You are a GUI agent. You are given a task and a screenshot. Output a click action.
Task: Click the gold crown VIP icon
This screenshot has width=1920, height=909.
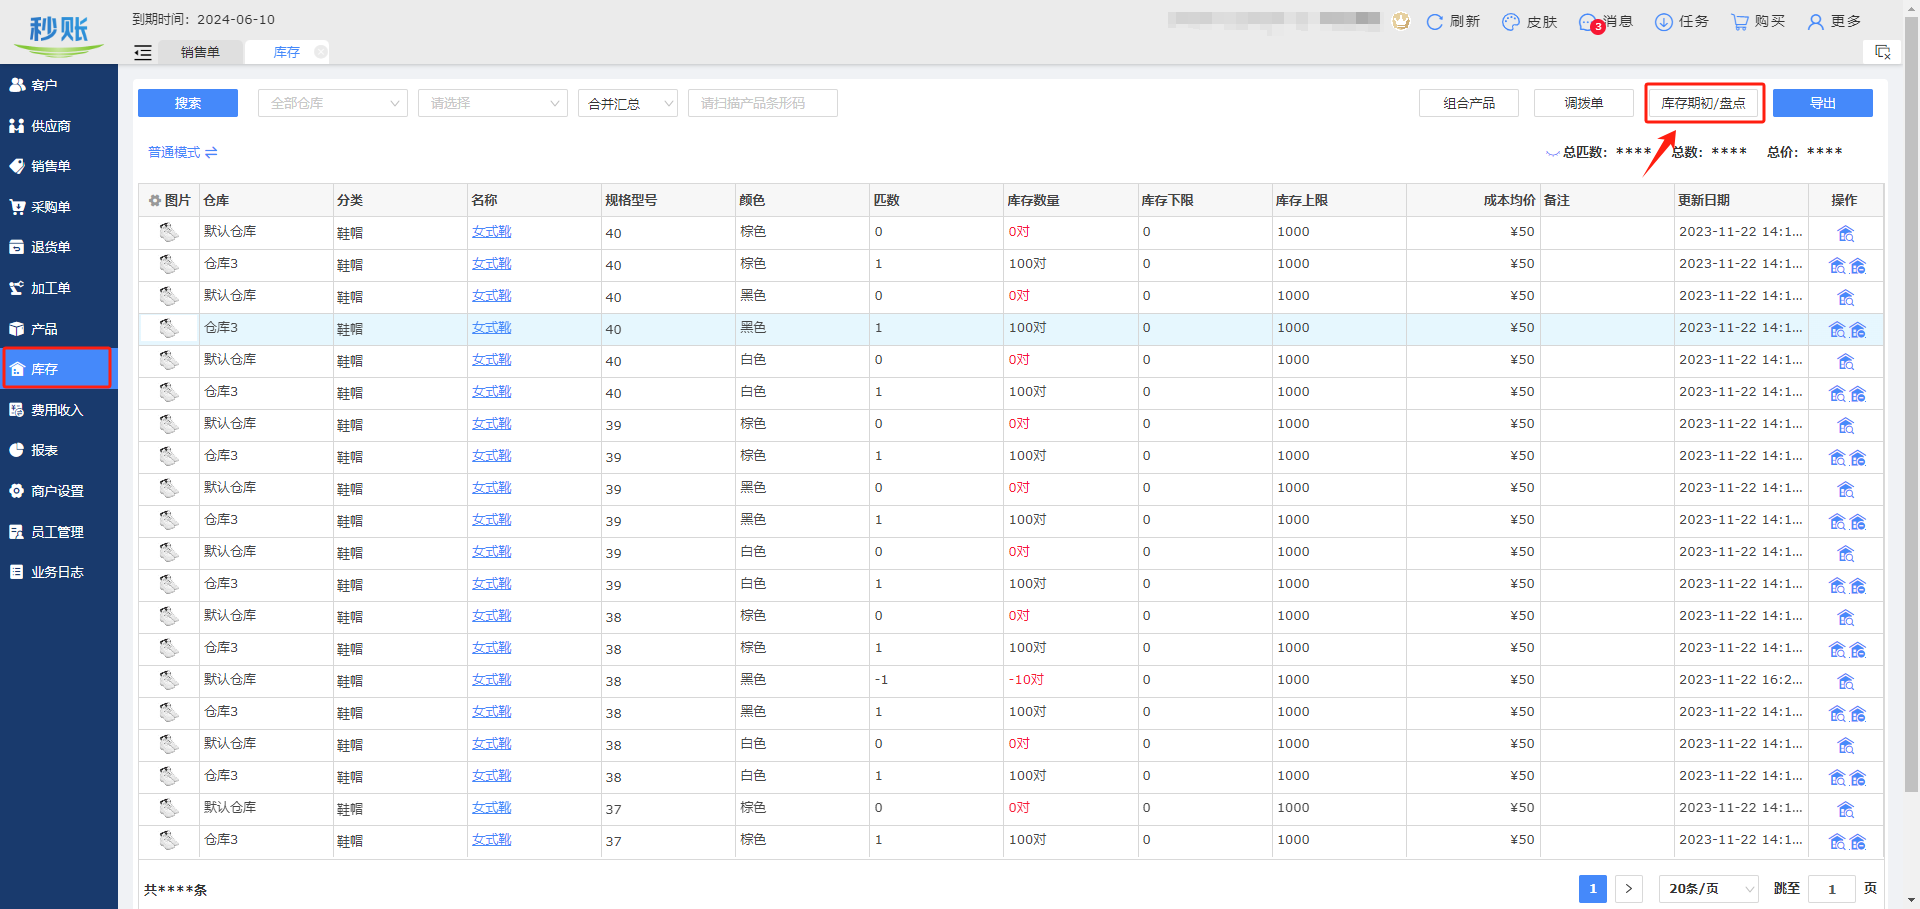(x=1401, y=21)
